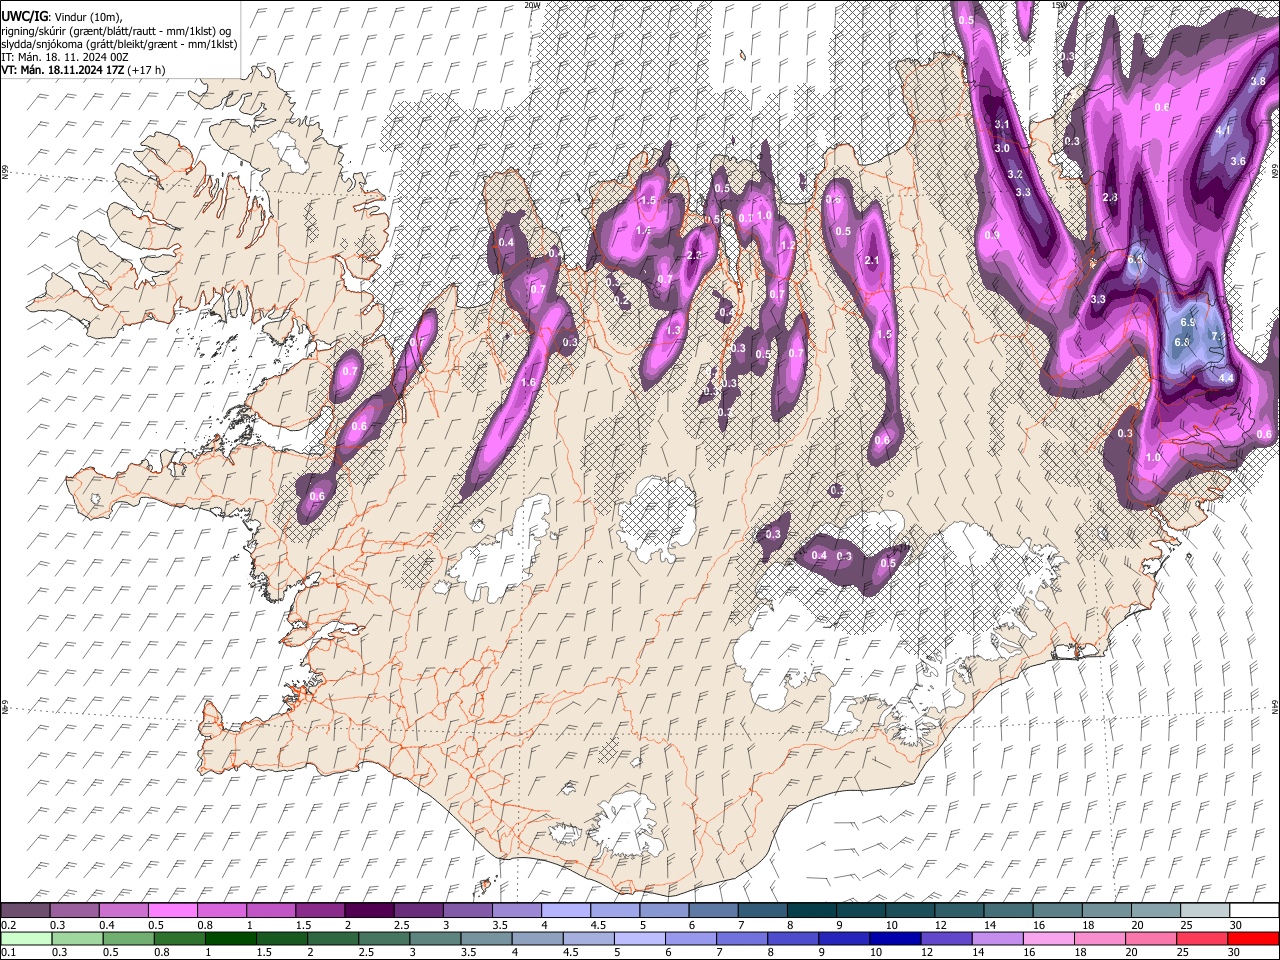Click the 6.8 precipitation value on the map
The height and width of the screenshot is (960, 1280).
(x=1182, y=342)
